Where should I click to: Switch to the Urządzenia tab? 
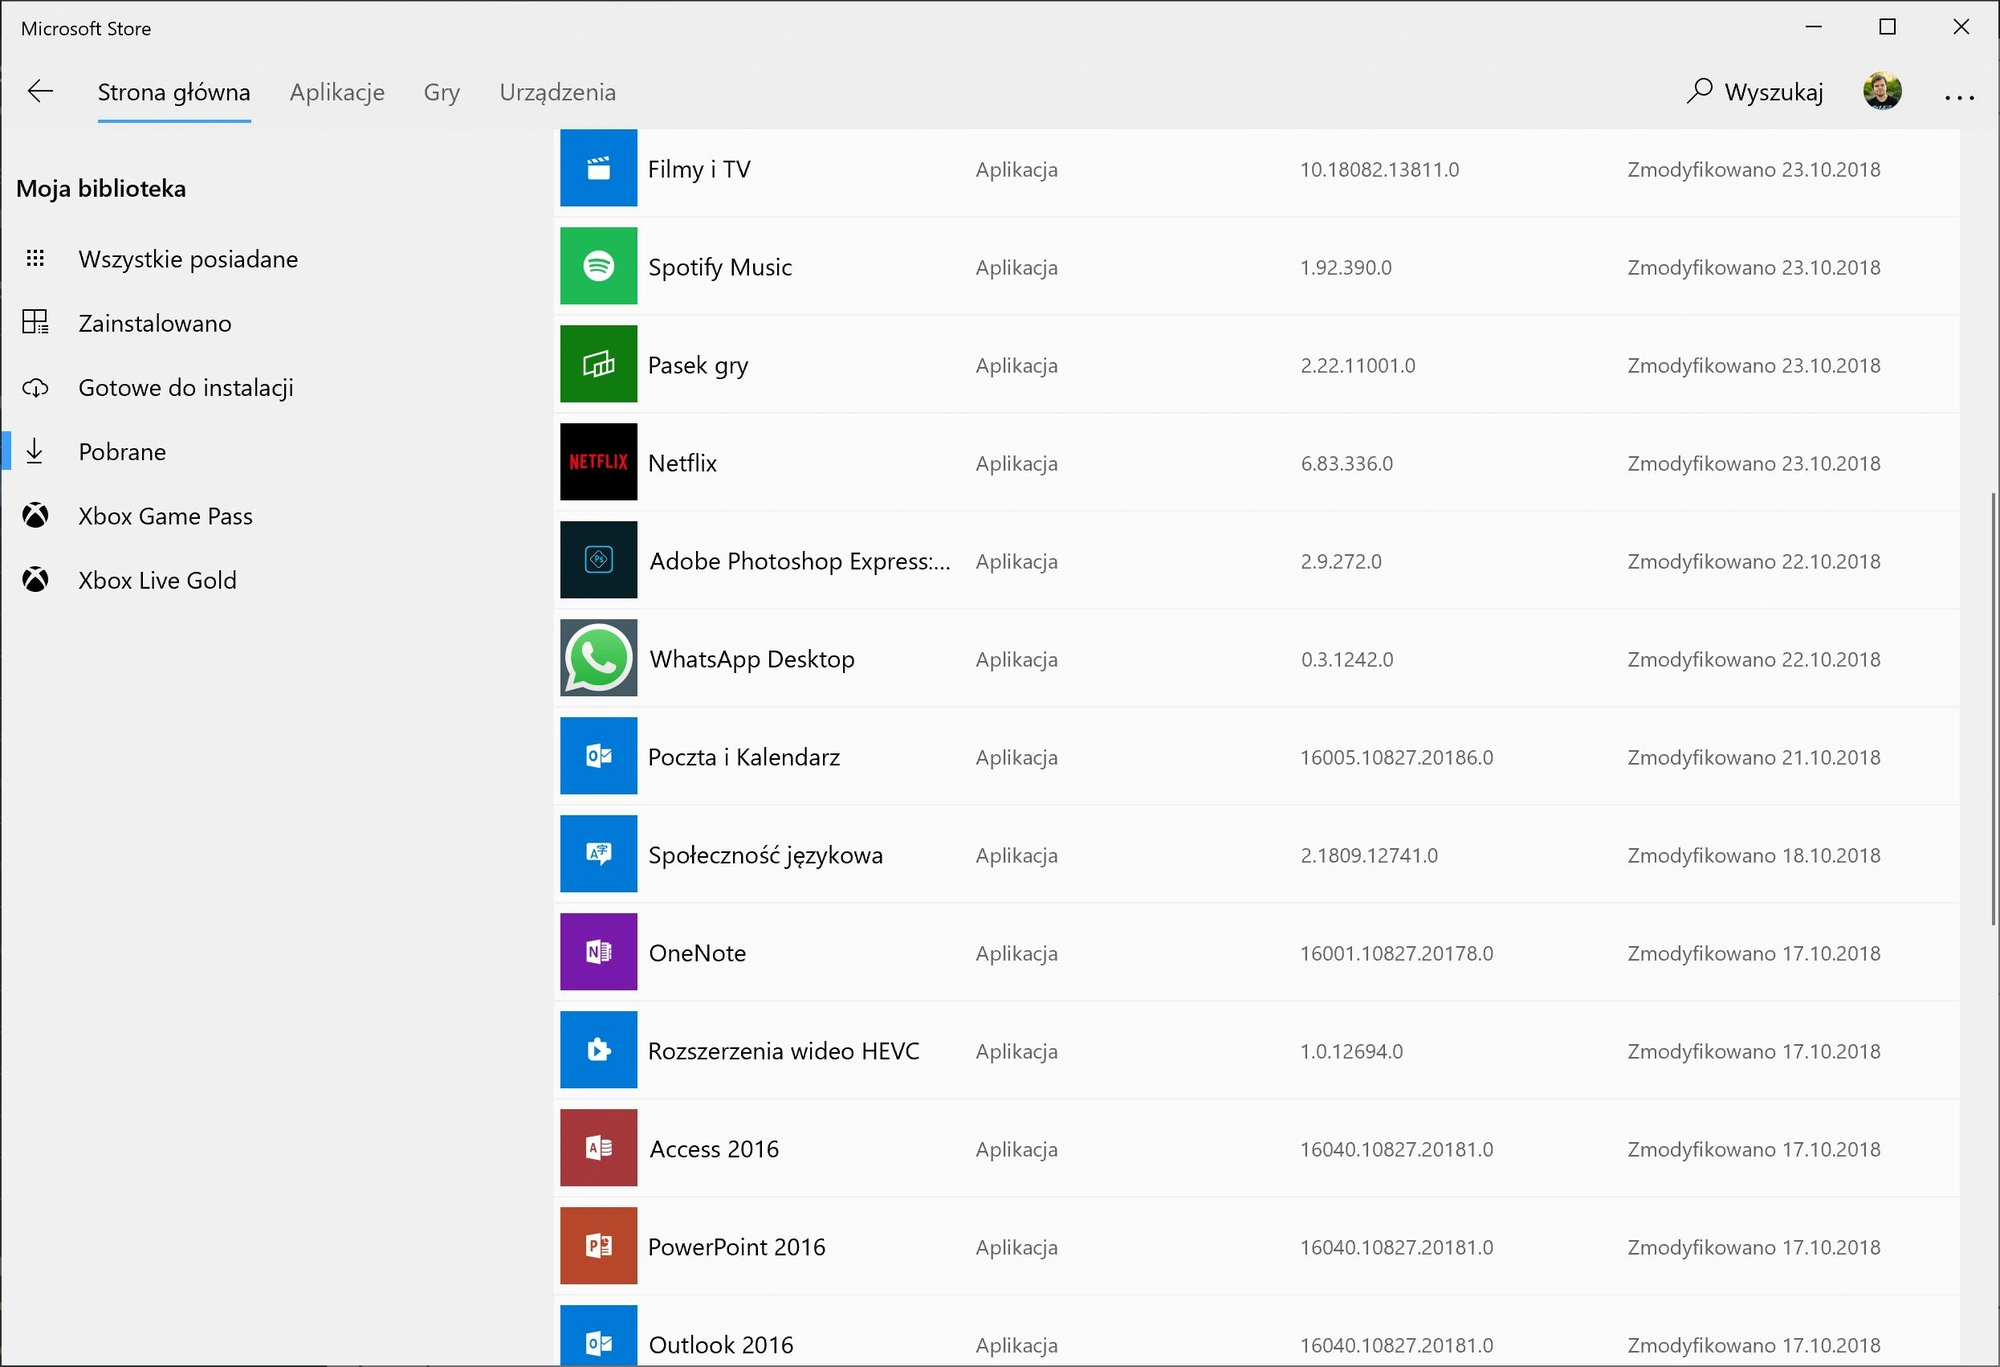point(557,92)
